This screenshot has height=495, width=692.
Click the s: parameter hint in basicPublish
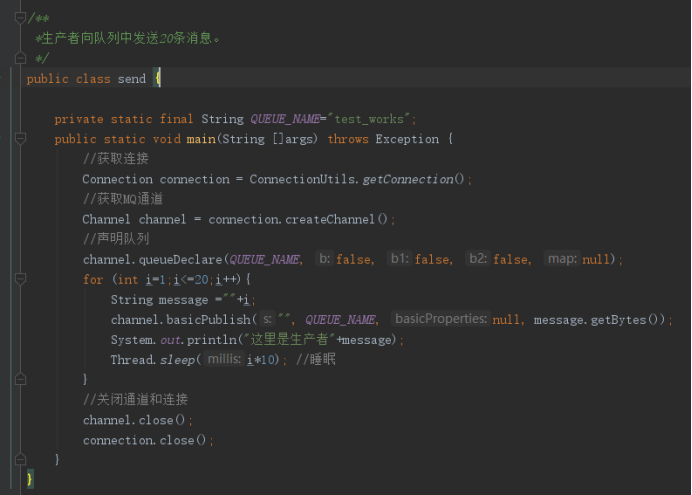(267, 319)
